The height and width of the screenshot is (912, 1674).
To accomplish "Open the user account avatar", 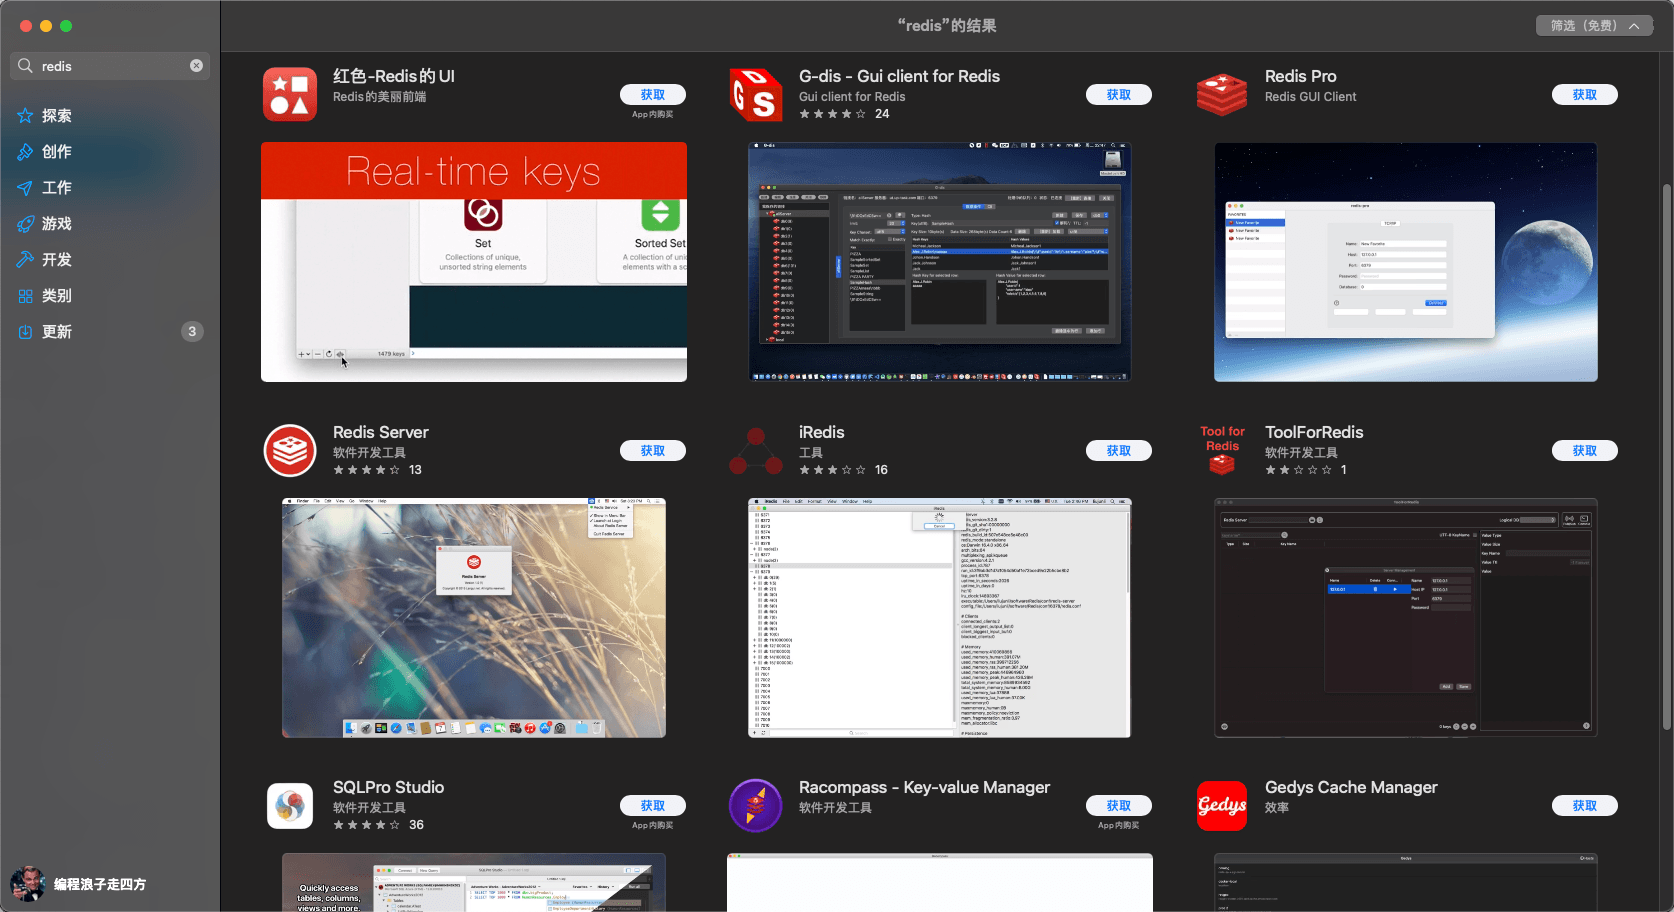I will (x=27, y=884).
